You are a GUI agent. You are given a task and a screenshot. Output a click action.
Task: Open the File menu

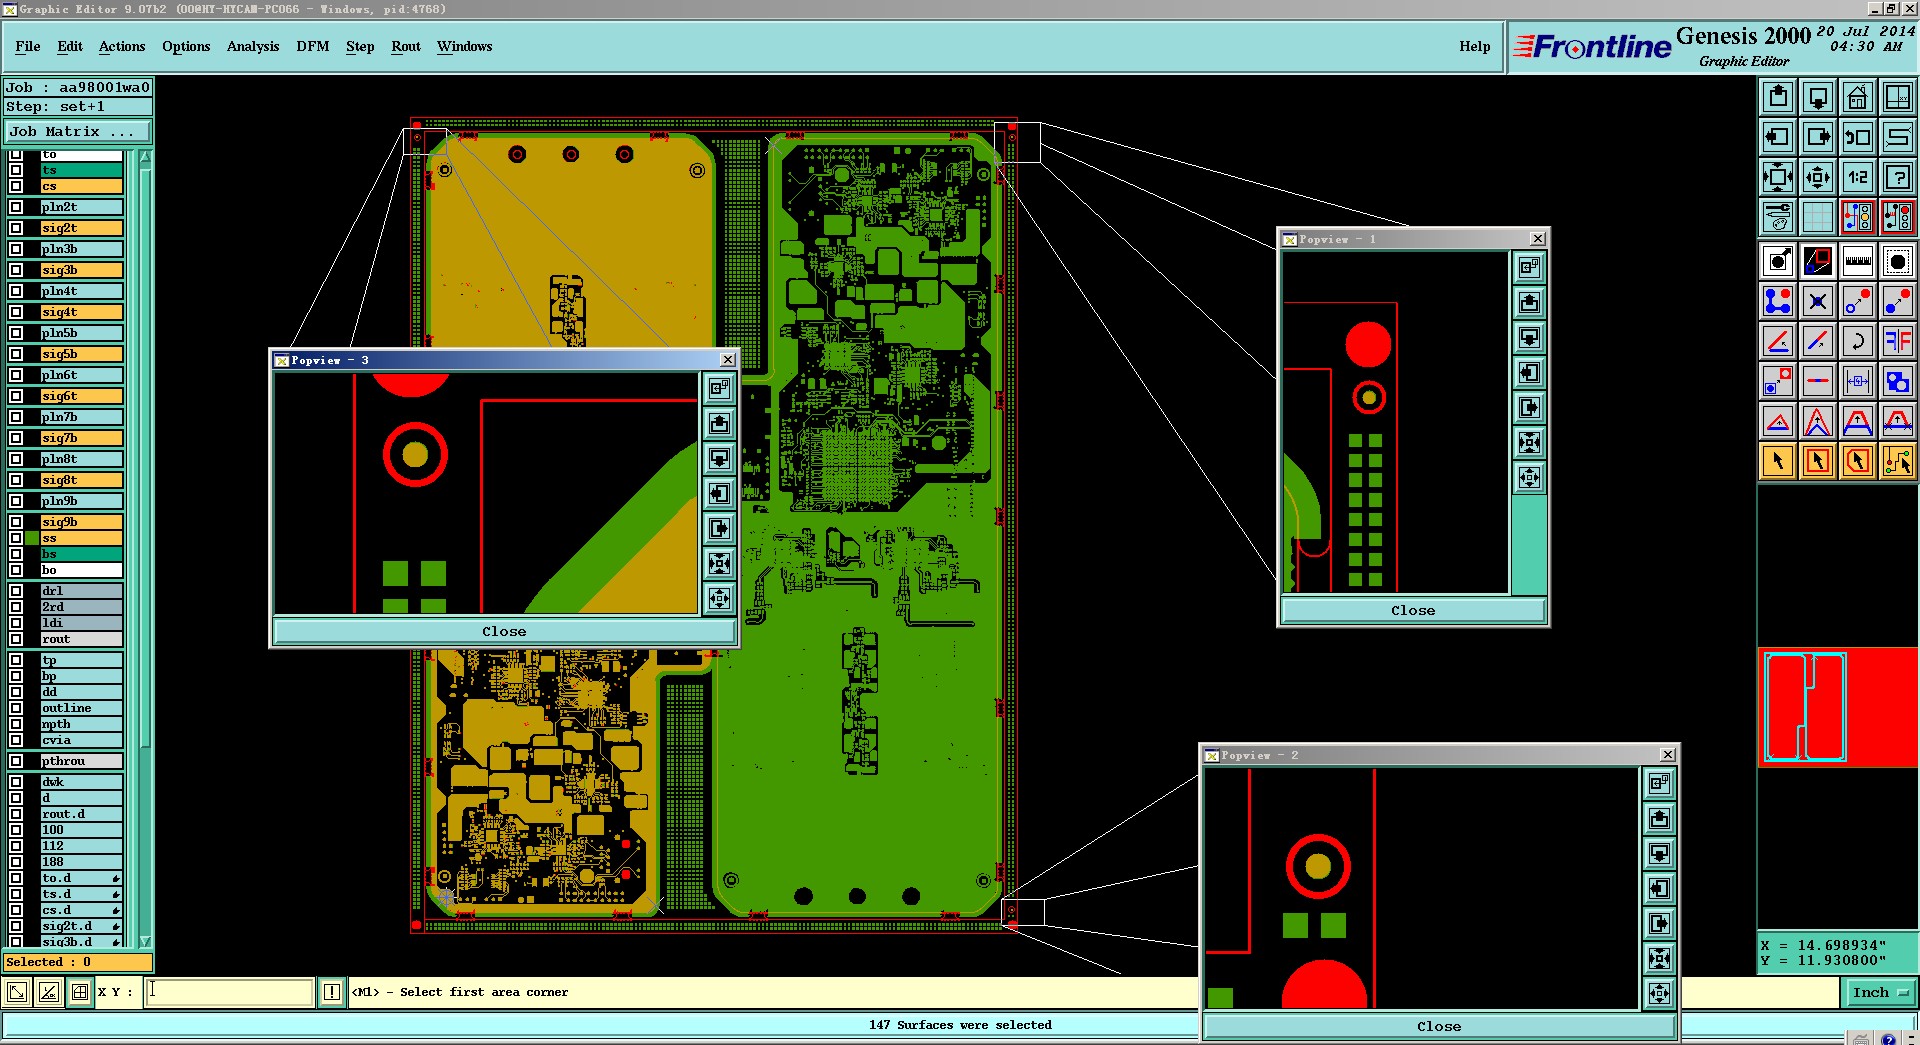click(x=28, y=47)
